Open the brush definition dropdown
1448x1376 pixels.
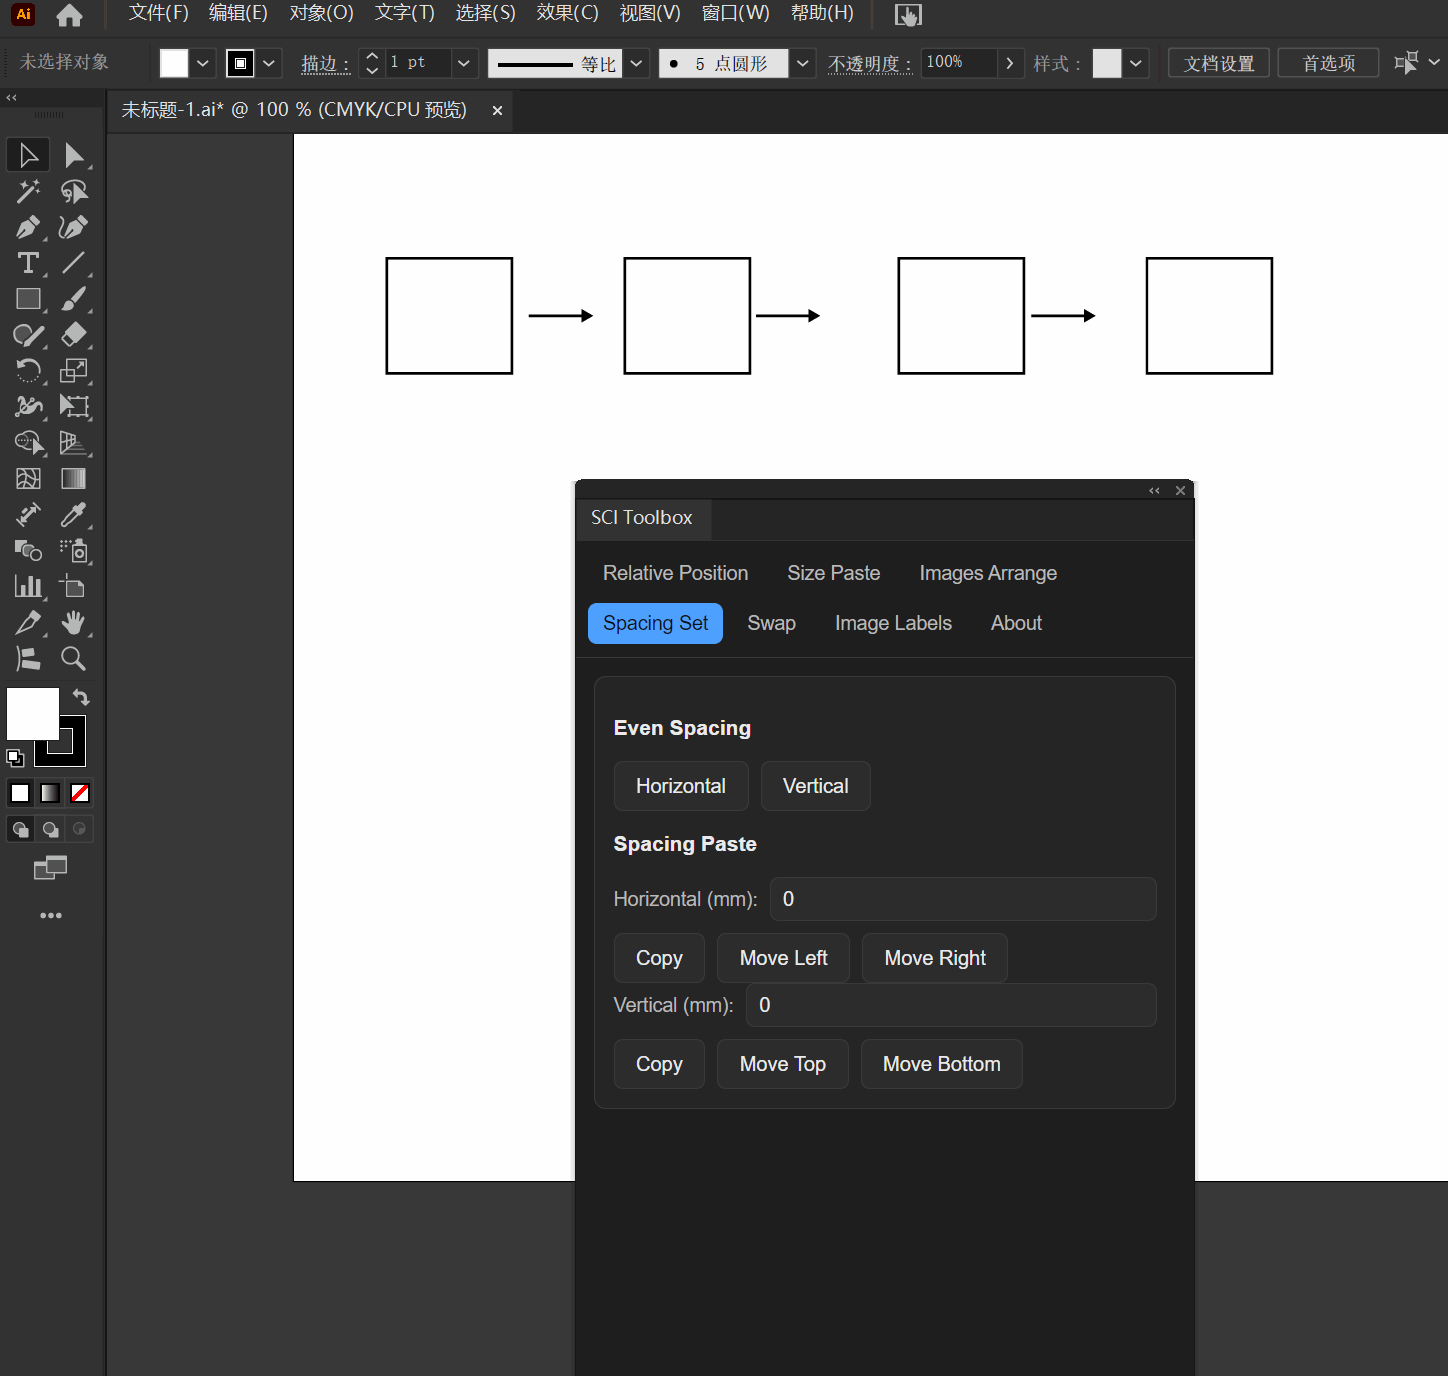click(802, 63)
